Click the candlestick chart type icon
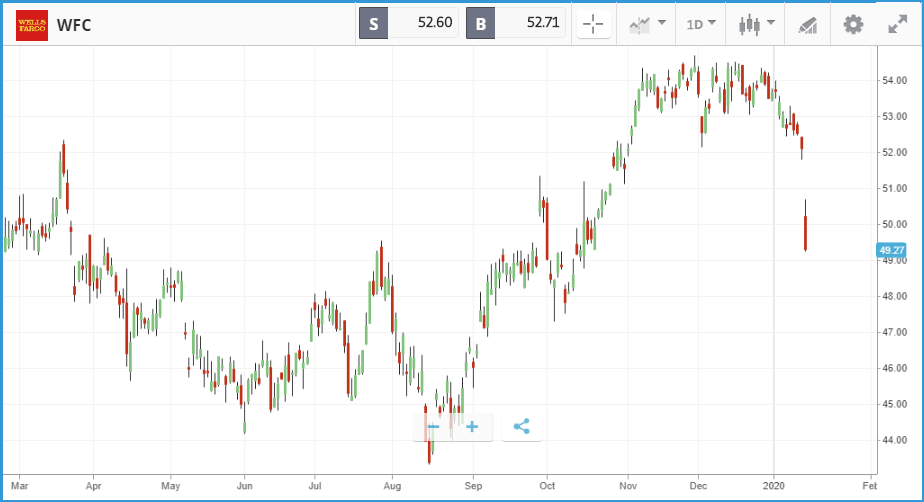924x502 pixels. point(749,24)
